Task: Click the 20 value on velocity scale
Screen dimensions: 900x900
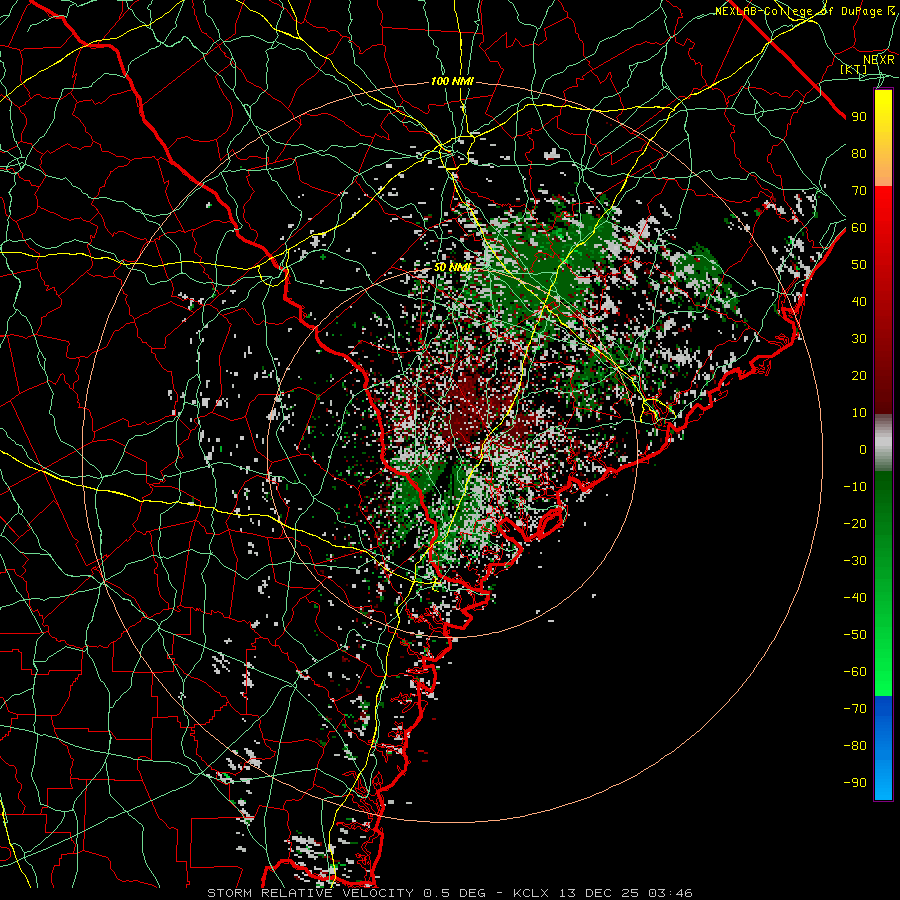Action: (859, 376)
